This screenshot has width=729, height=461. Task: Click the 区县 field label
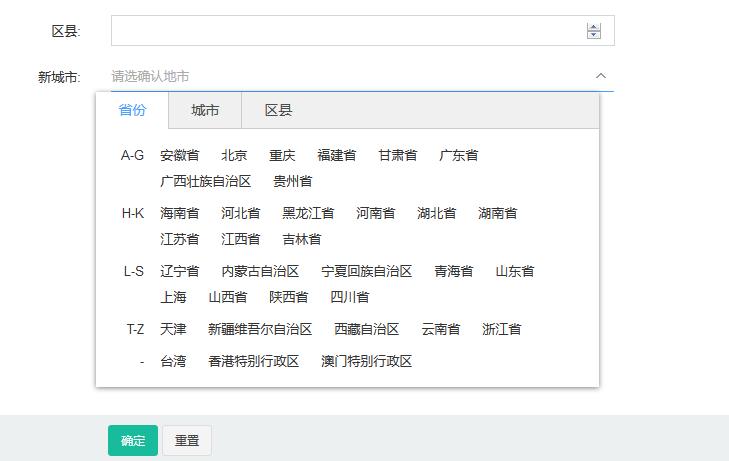[x=66, y=31]
